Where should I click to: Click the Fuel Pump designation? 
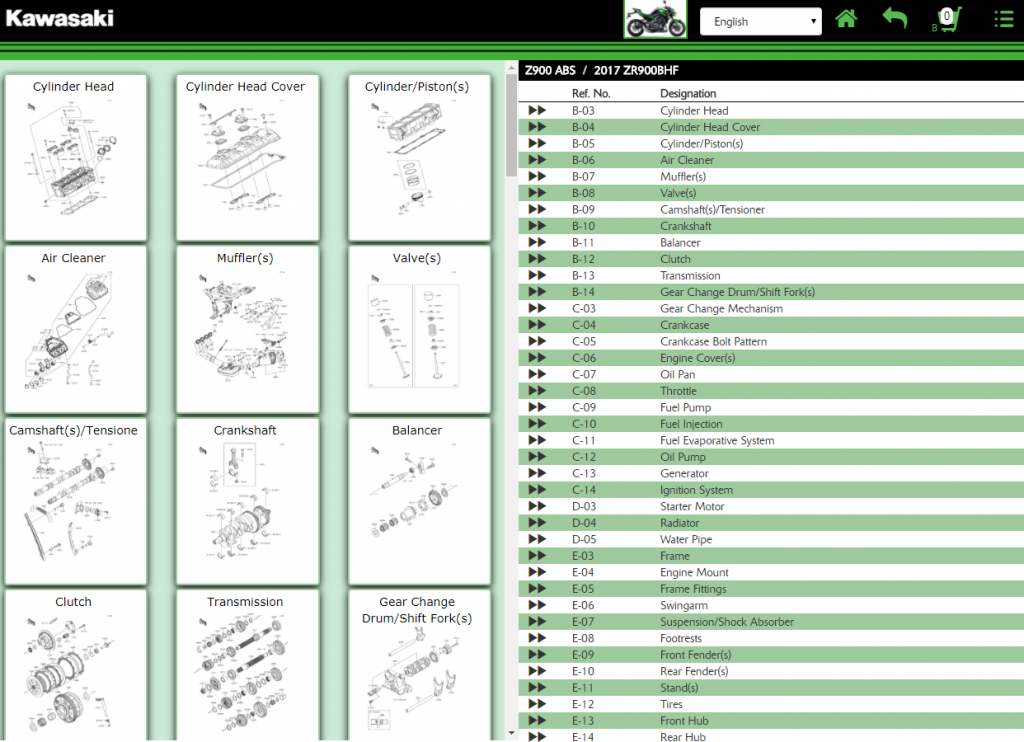[685, 408]
